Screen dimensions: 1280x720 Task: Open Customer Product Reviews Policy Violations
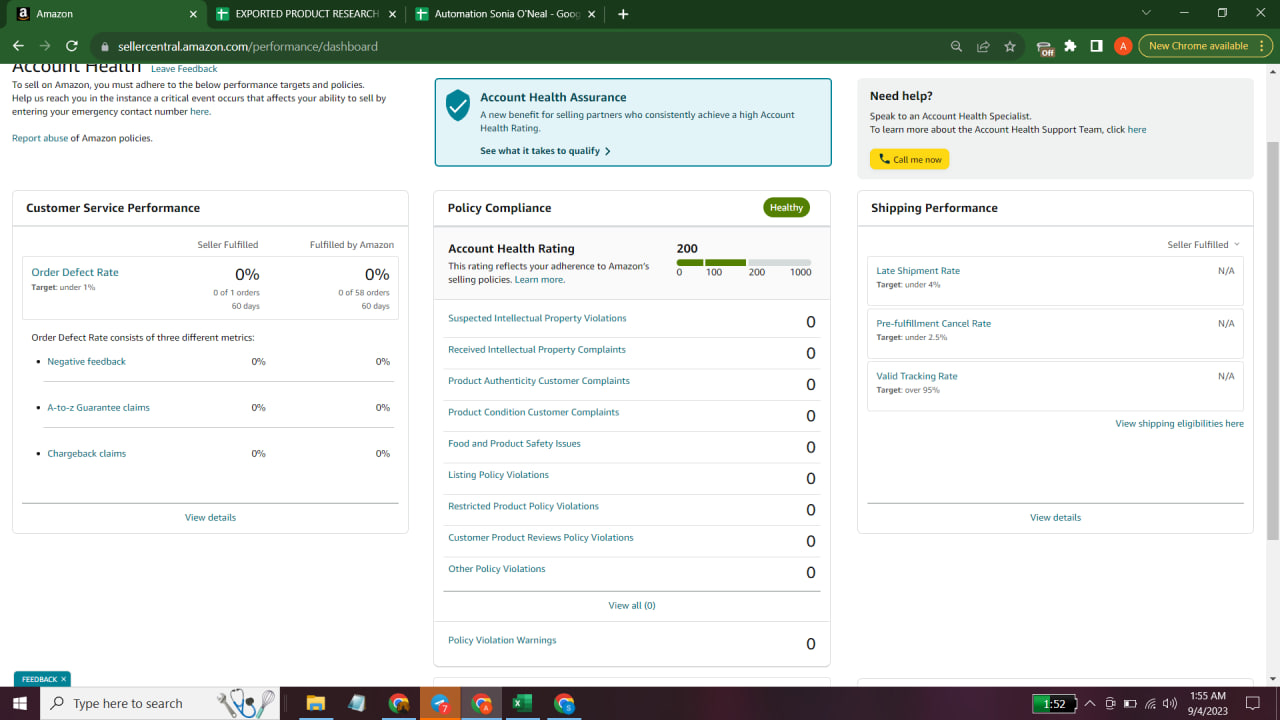click(541, 537)
